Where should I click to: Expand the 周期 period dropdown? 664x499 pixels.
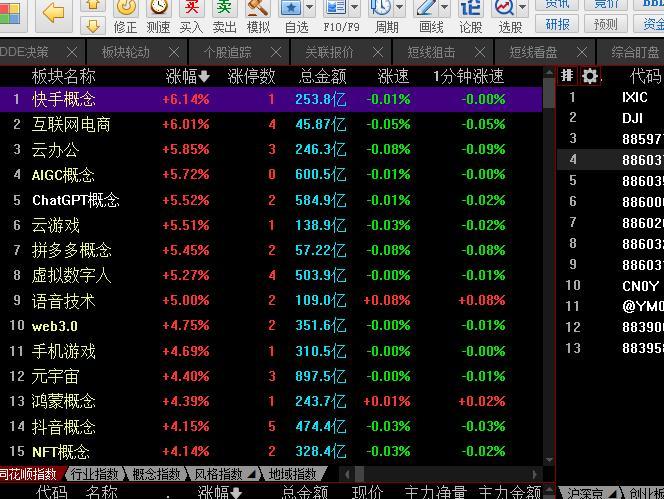pos(398,8)
